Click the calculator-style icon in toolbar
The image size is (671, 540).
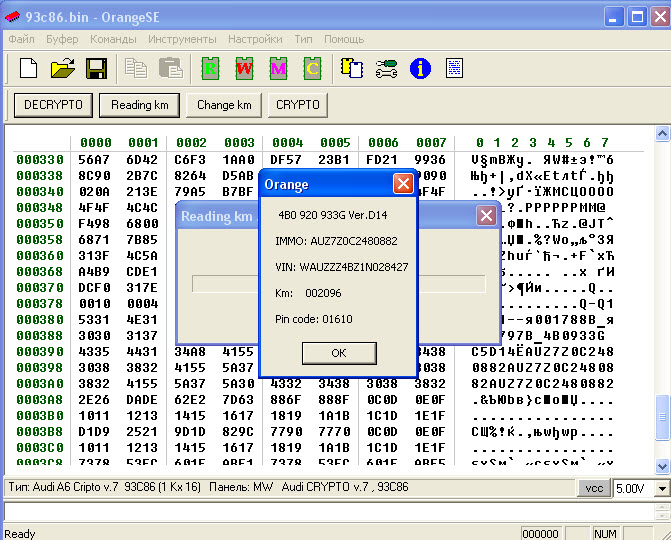pyautogui.click(x=454, y=68)
